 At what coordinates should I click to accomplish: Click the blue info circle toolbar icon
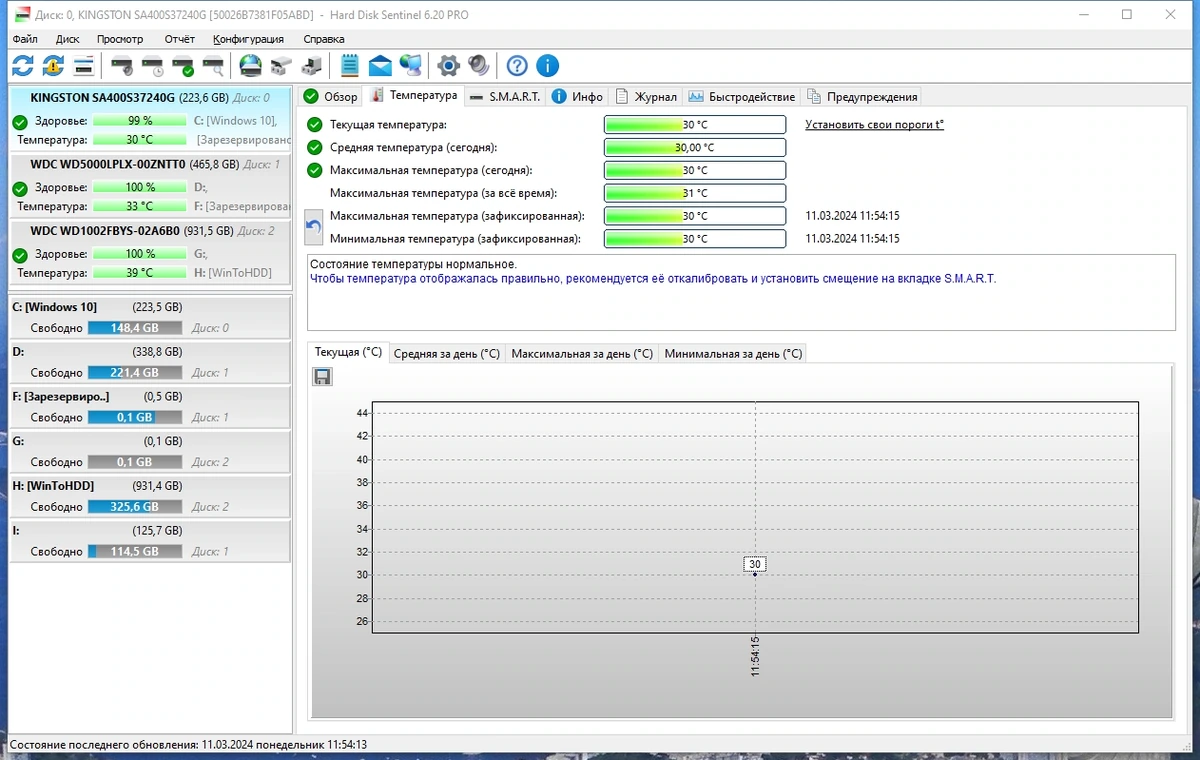[547, 66]
